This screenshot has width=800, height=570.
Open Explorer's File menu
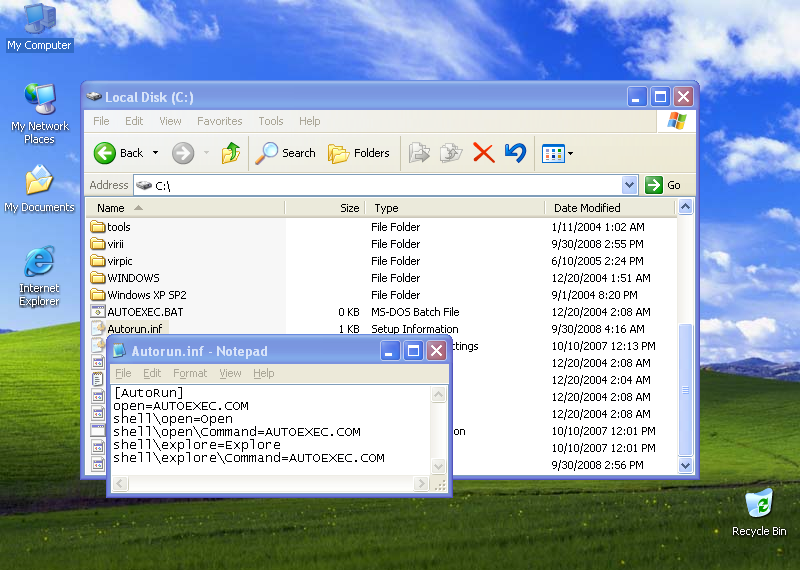(101, 121)
